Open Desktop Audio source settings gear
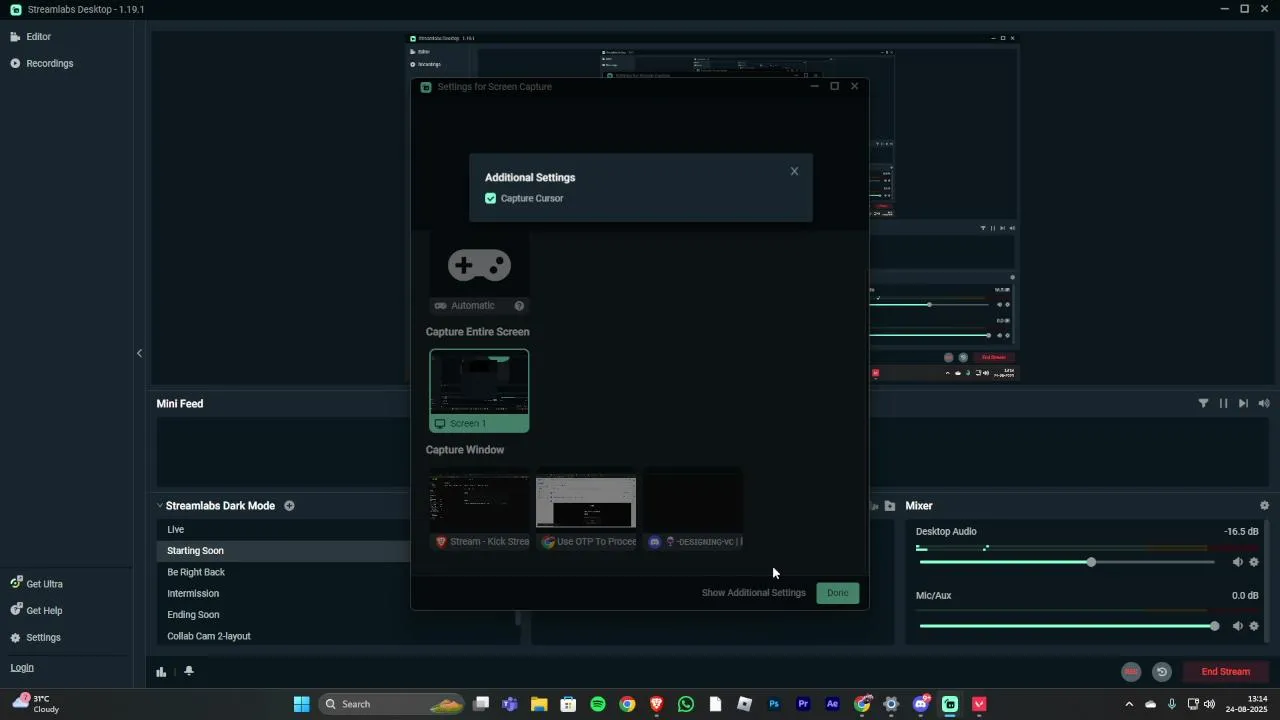1280x720 pixels. (1254, 563)
